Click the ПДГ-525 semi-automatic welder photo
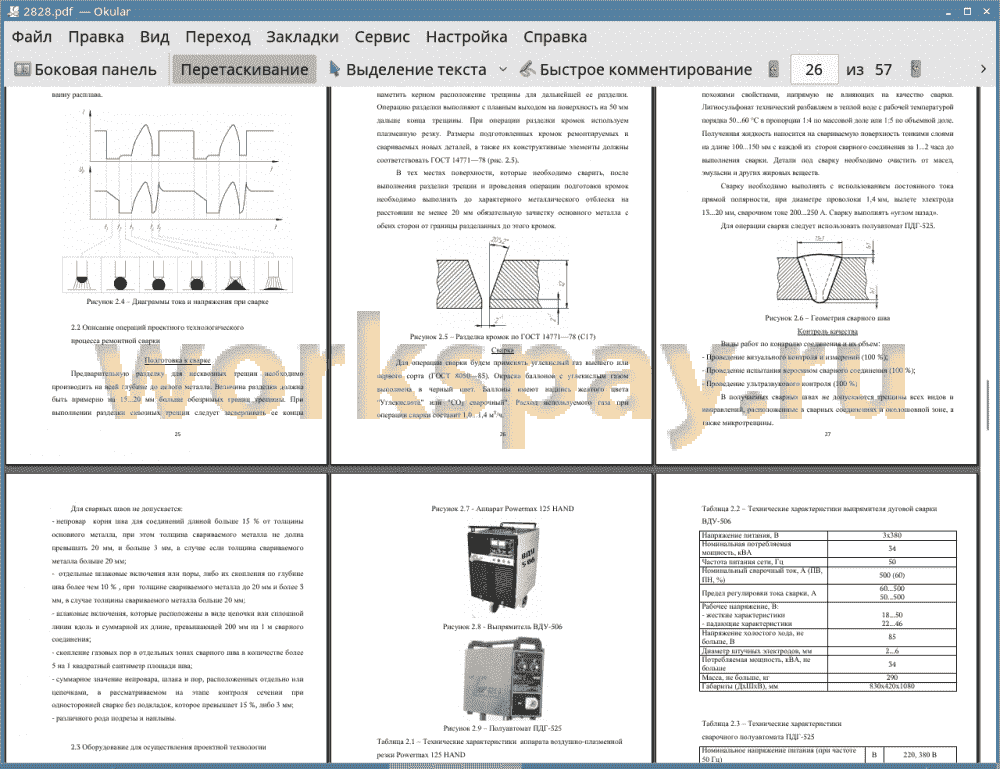The height and width of the screenshot is (769, 1000). coord(504,678)
